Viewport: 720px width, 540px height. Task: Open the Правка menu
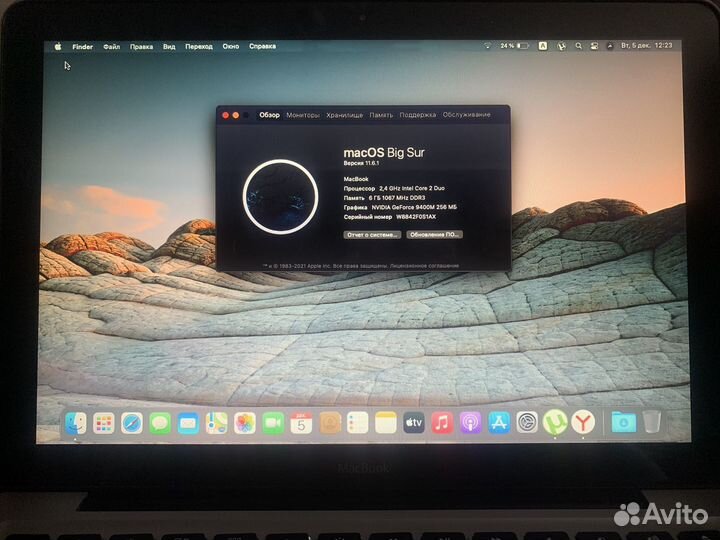click(141, 47)
